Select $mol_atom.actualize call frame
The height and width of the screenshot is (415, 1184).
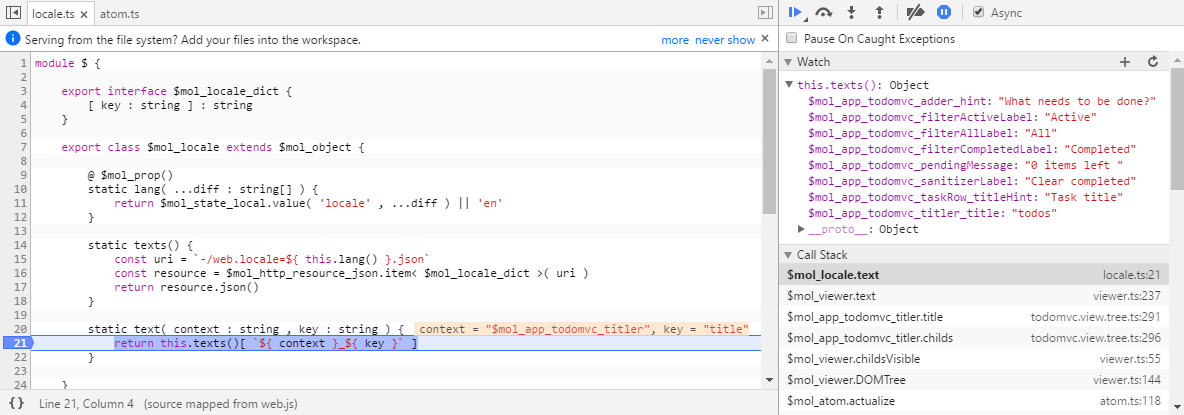click(974, 401)
